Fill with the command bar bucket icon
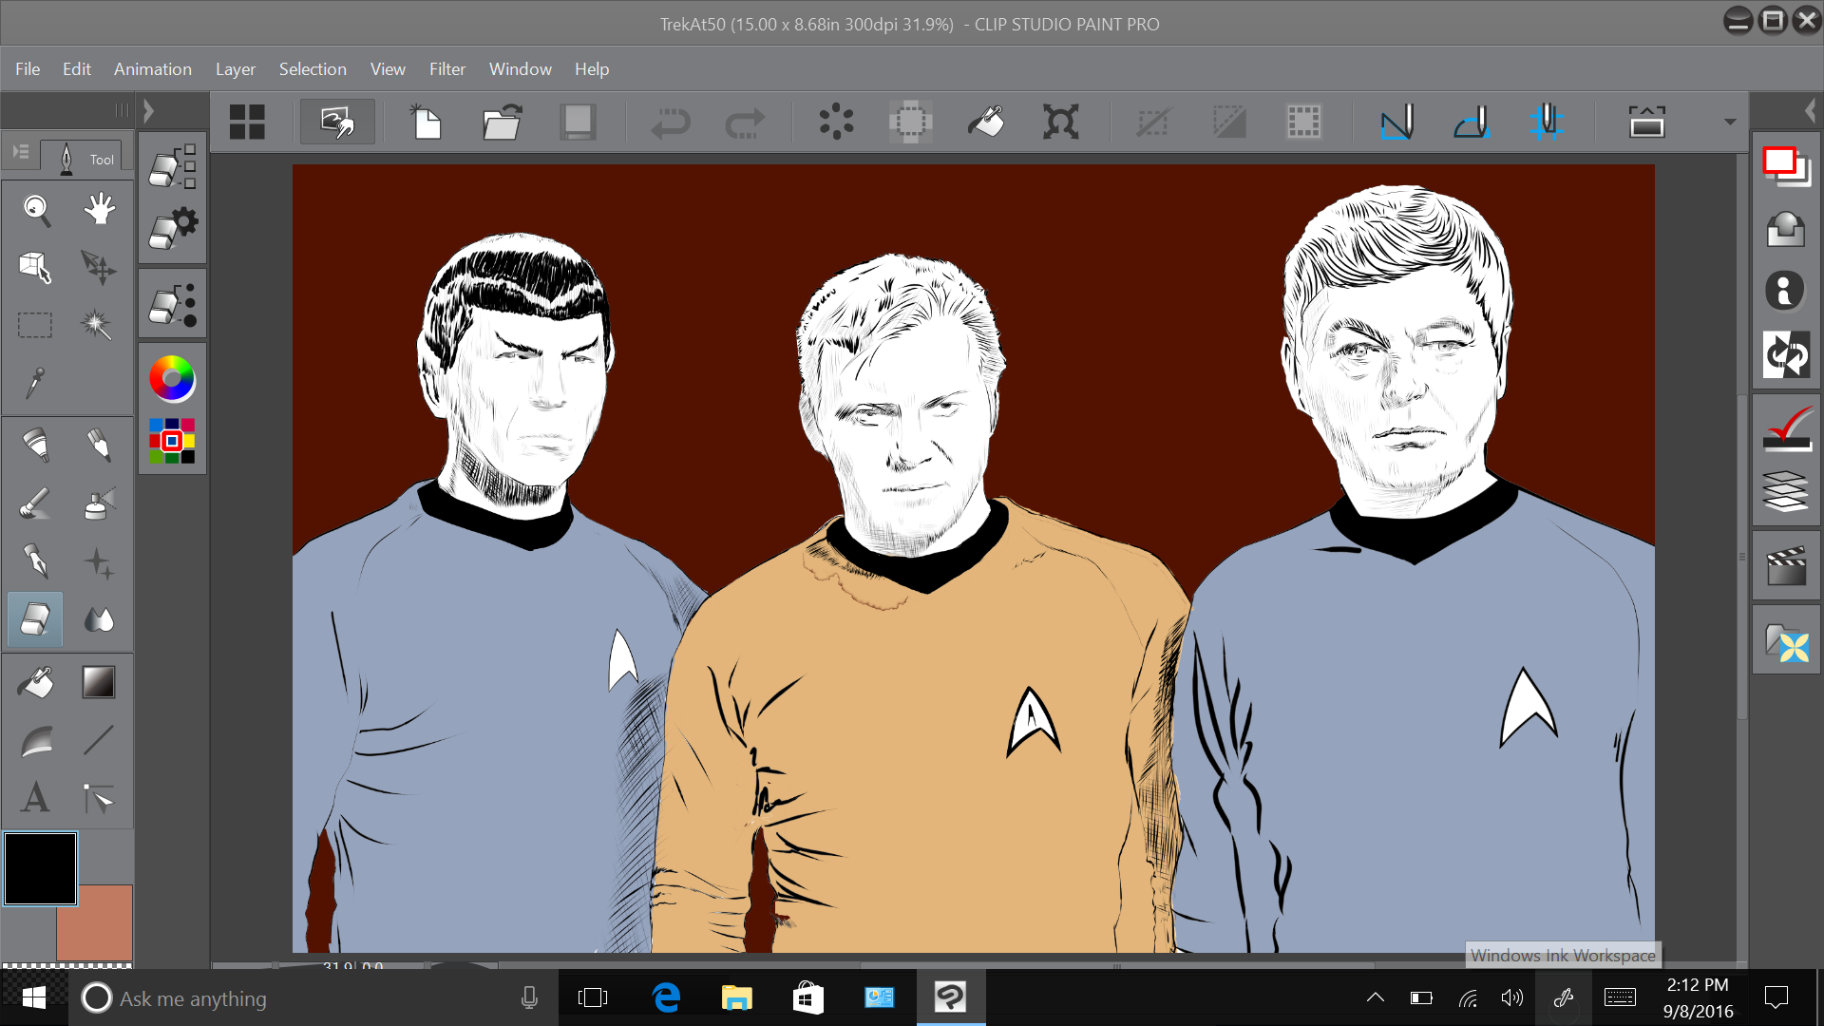This screenshot has height=1026, width=1824. [x=986, y=122]
